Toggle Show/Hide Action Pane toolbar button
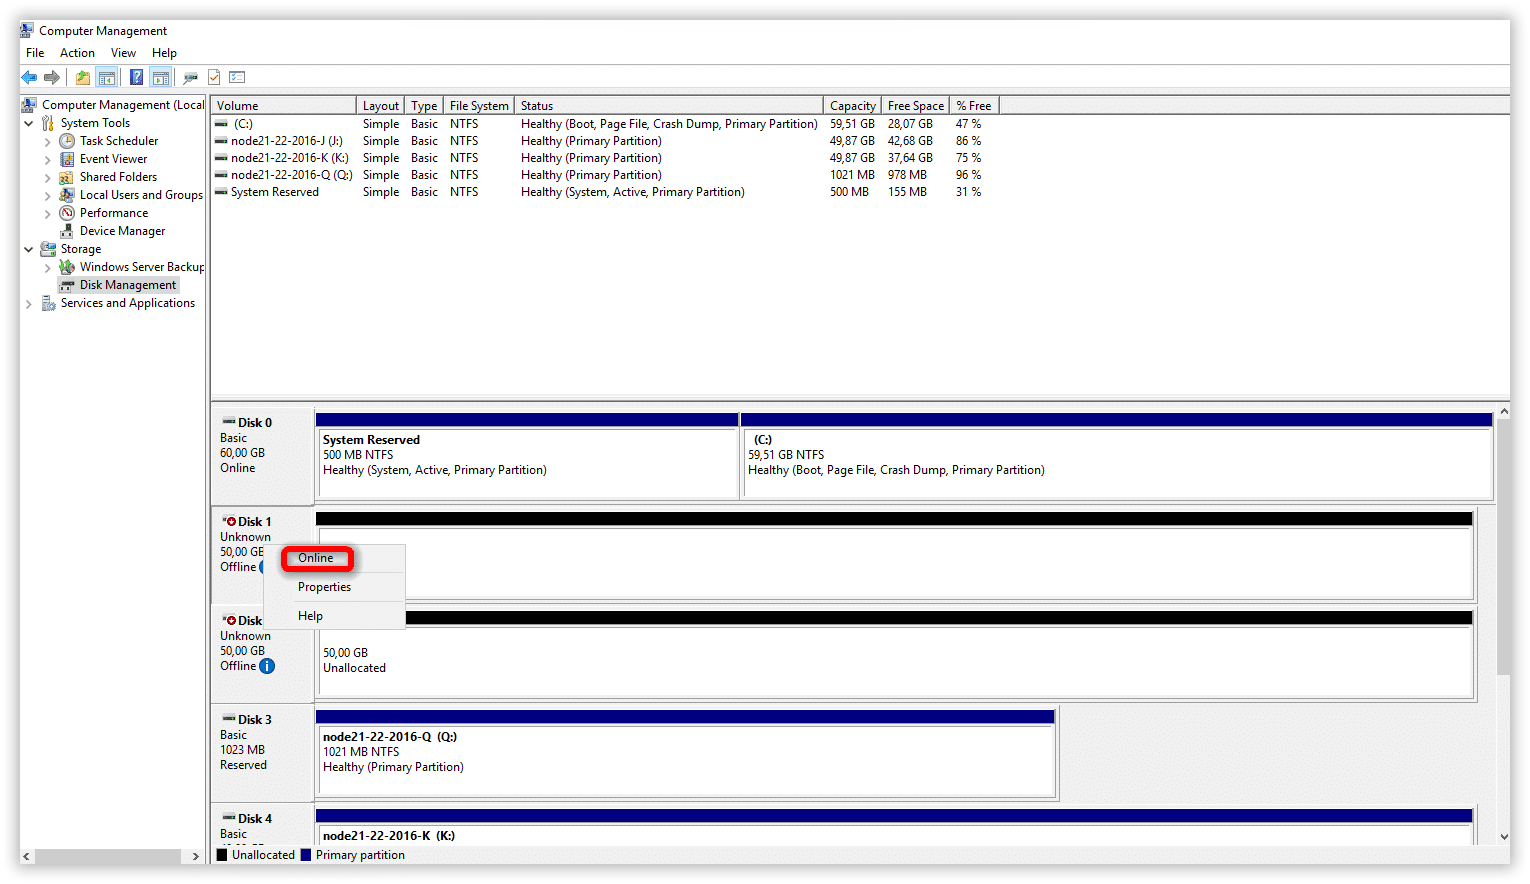Viewport: 1530px width, 884px height. click(x=160, y=78)
